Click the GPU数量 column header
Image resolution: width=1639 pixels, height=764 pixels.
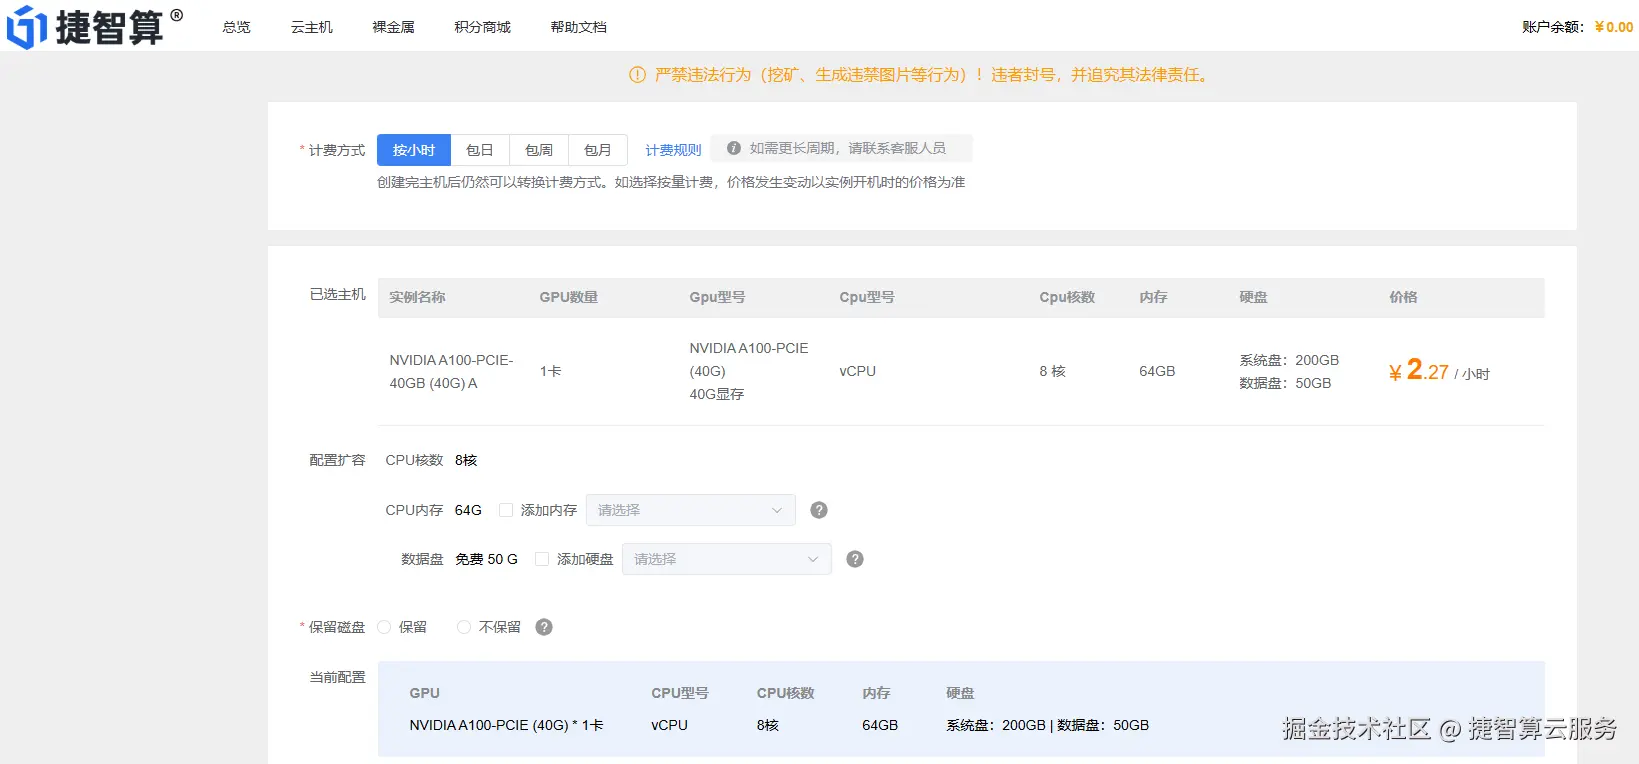[569, 297]
